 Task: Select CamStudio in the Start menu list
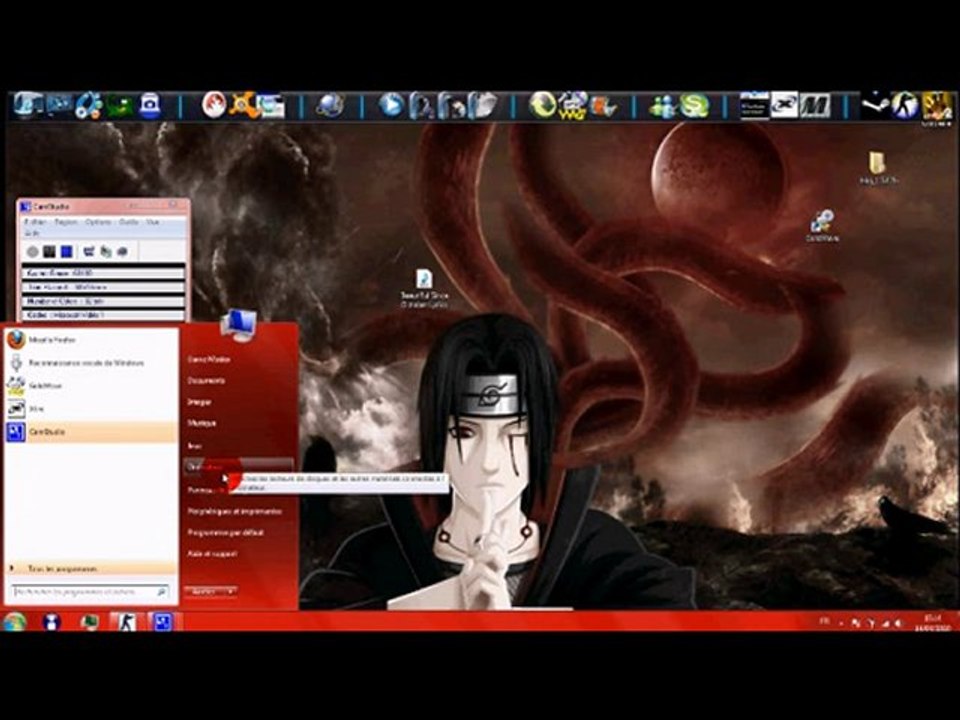(x=91, y=432)
